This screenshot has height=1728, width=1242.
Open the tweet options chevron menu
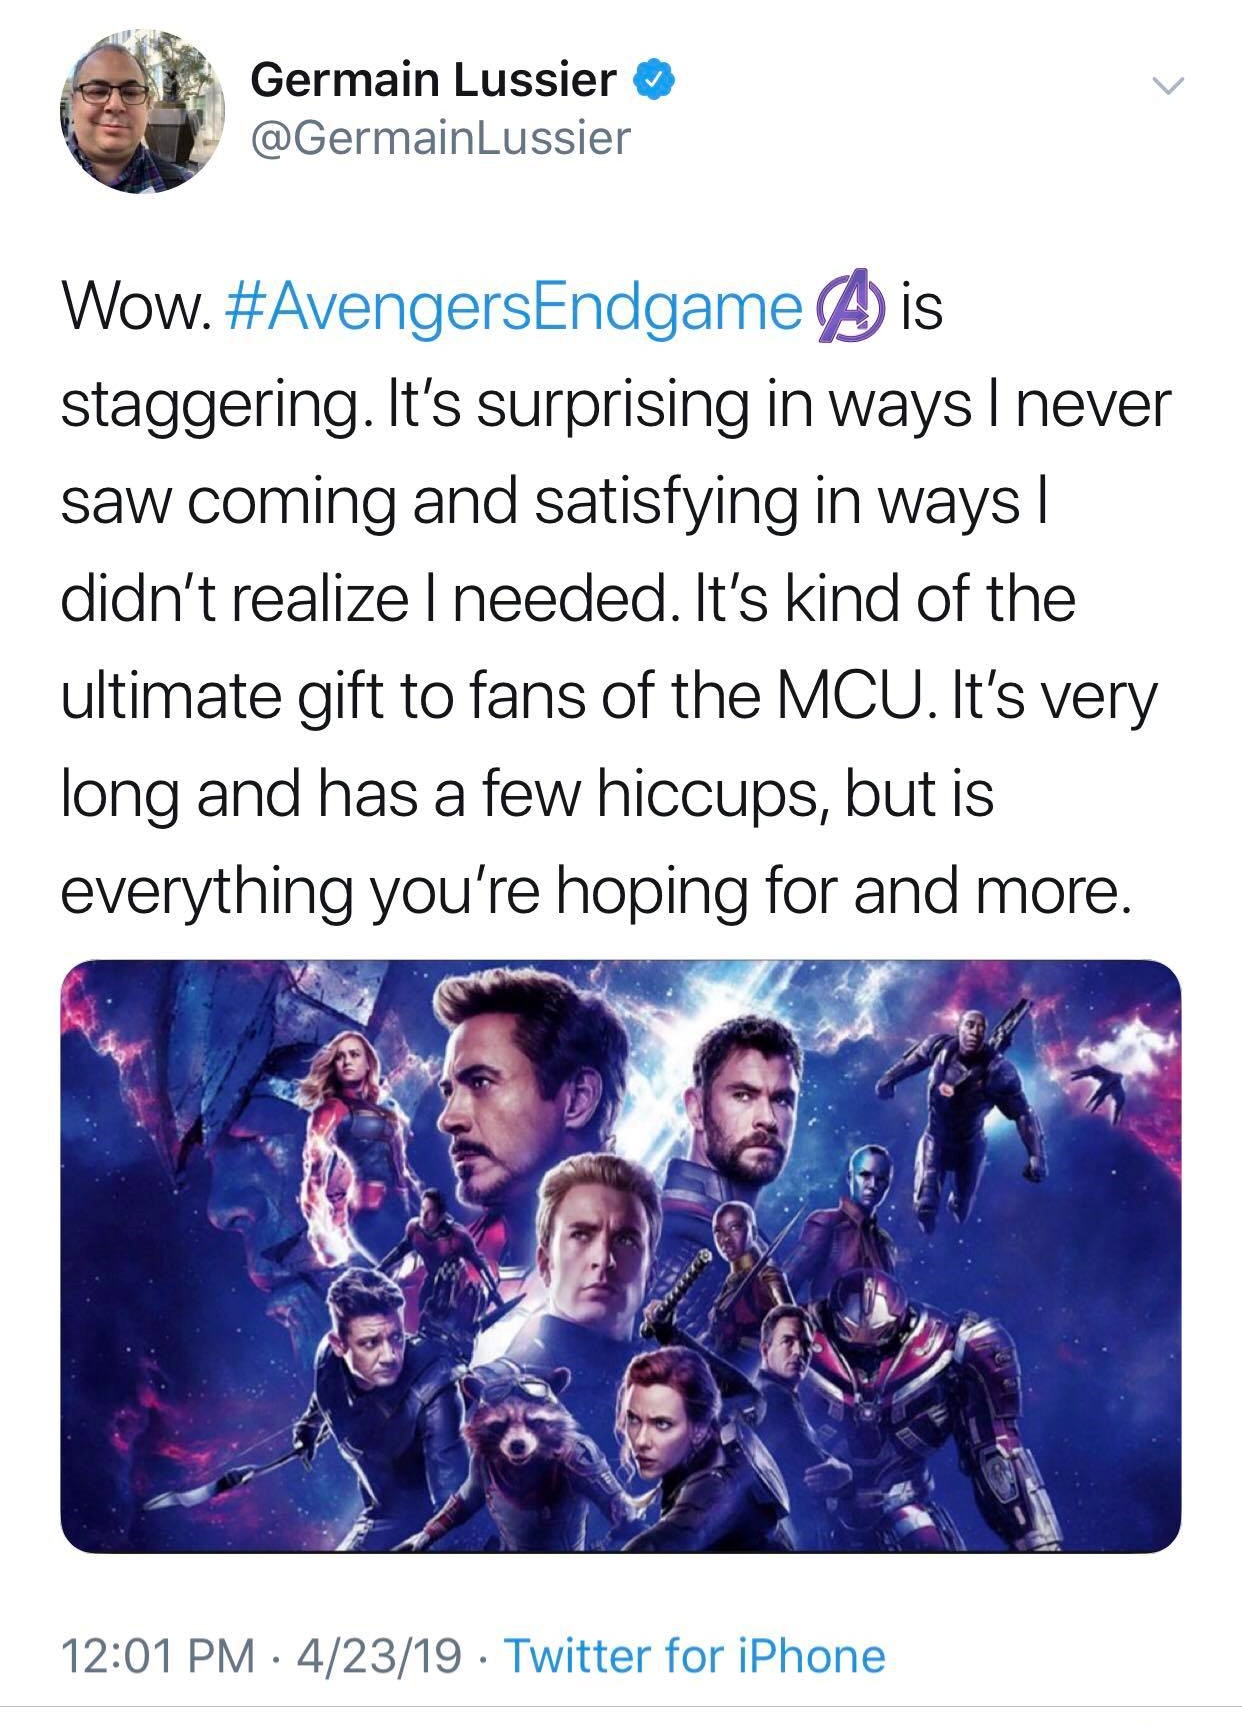(x=1164, y=89)
